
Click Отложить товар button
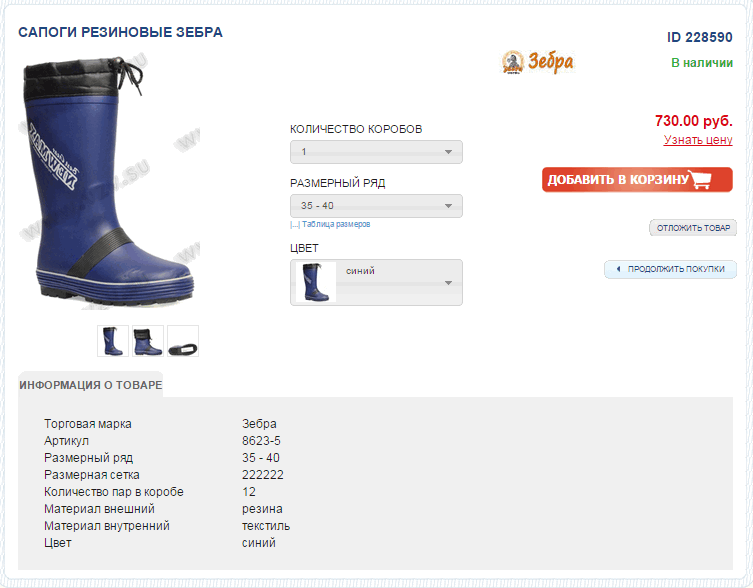point(693,228)
